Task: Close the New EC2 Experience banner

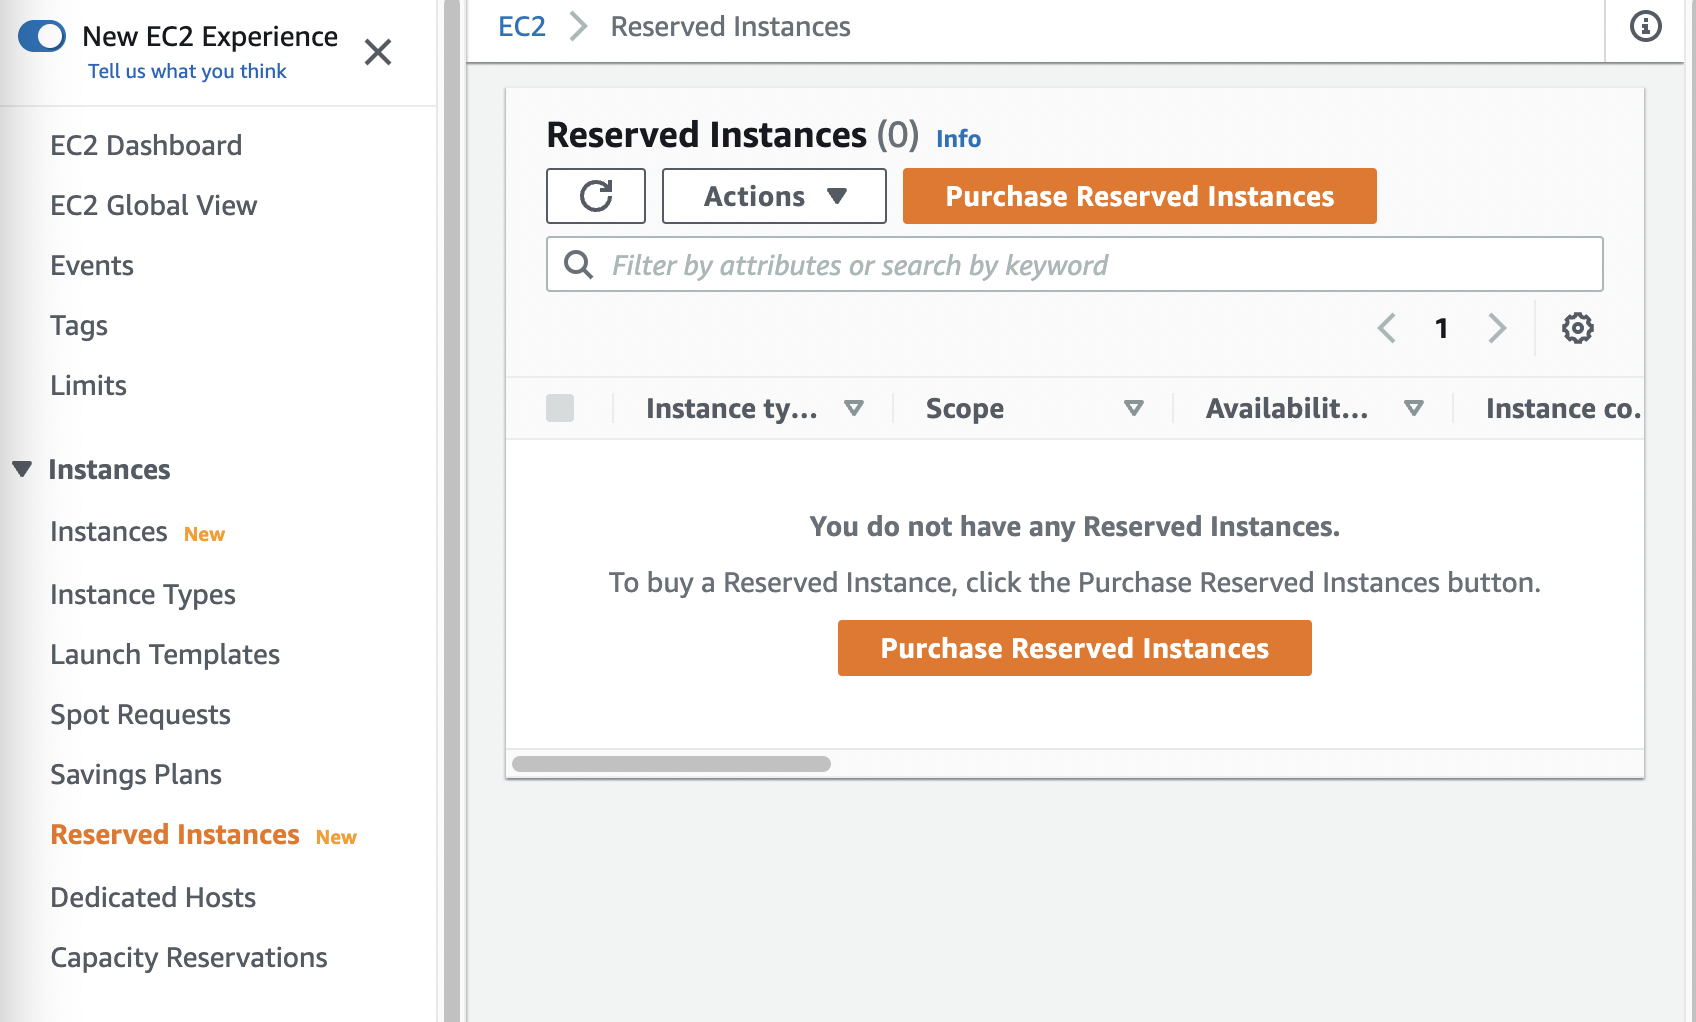Action: [x=378, y=52]
